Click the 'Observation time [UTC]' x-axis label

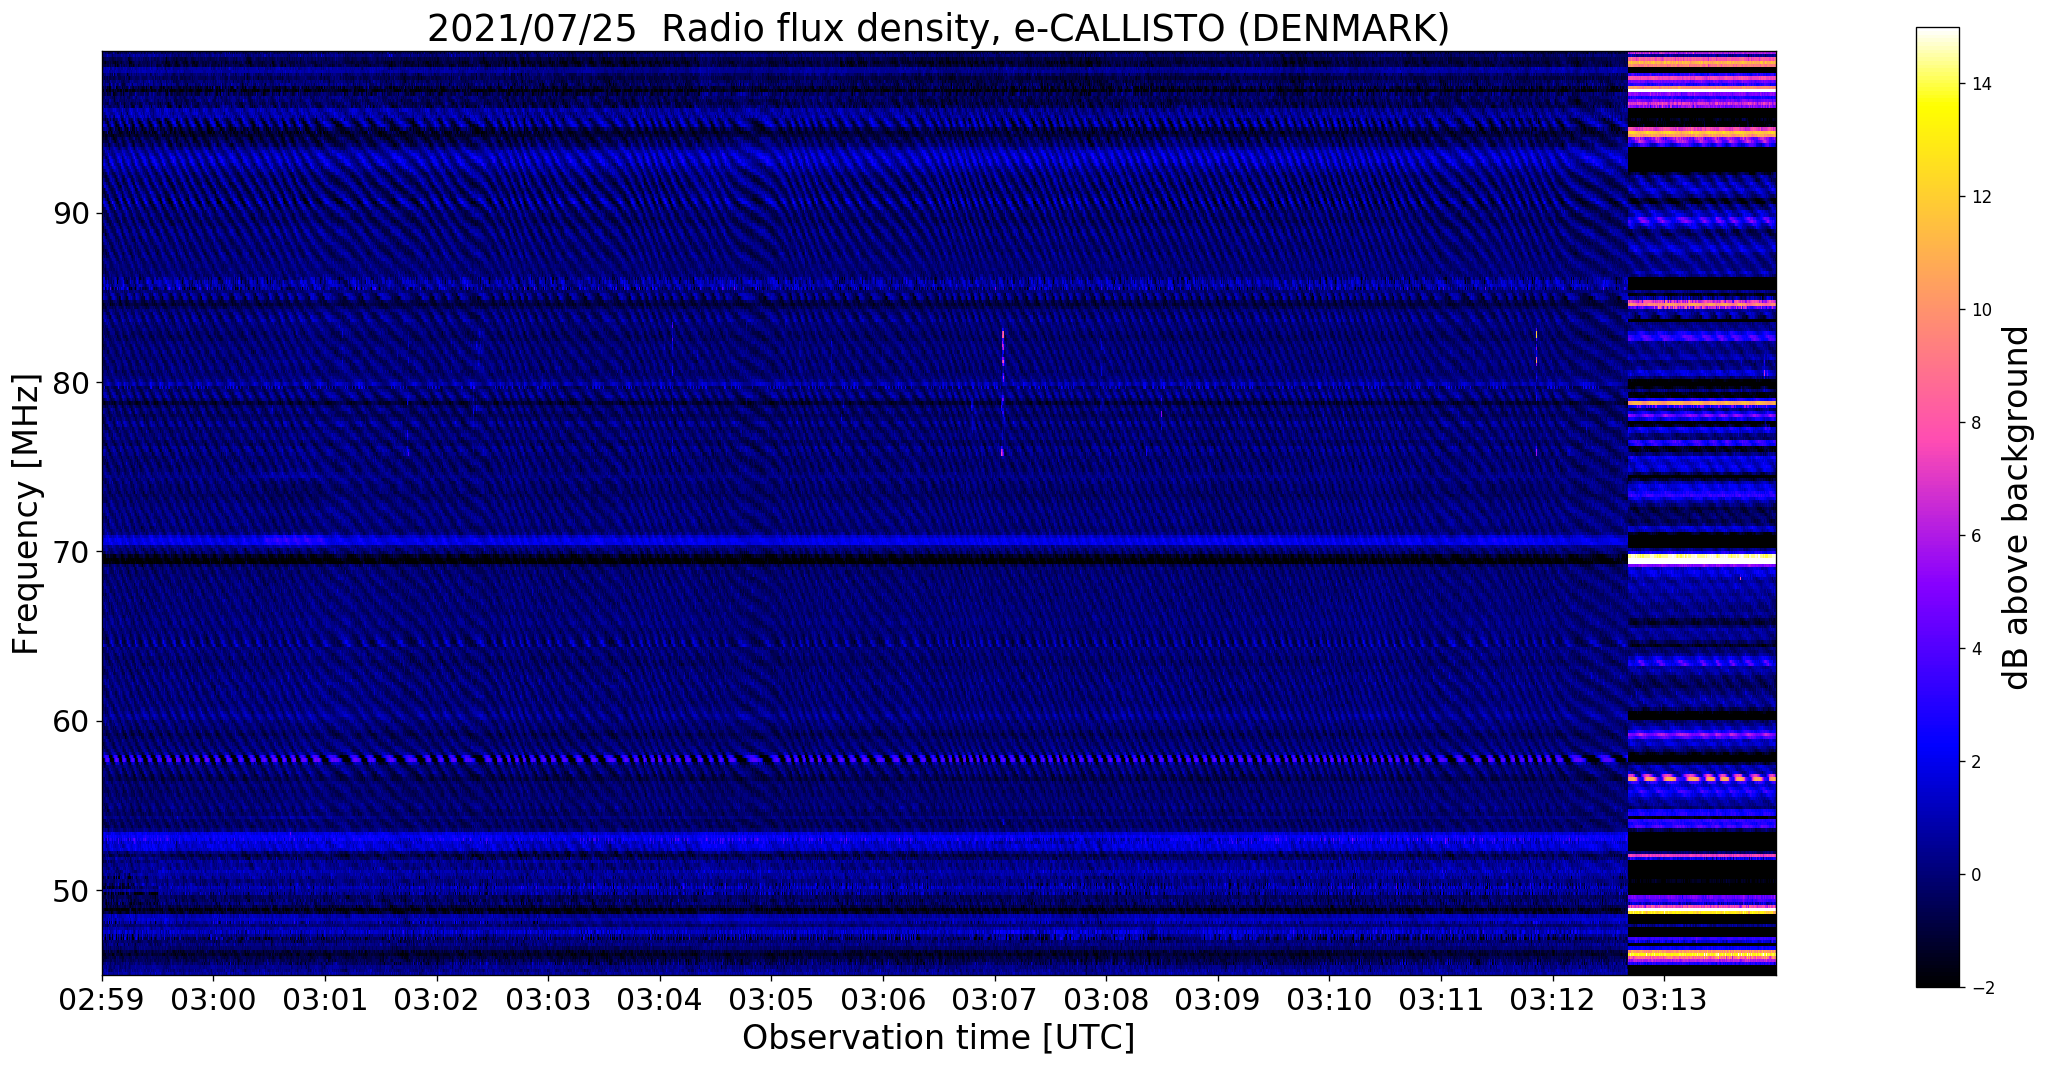pyautogui.click(x=938, y=1038)
